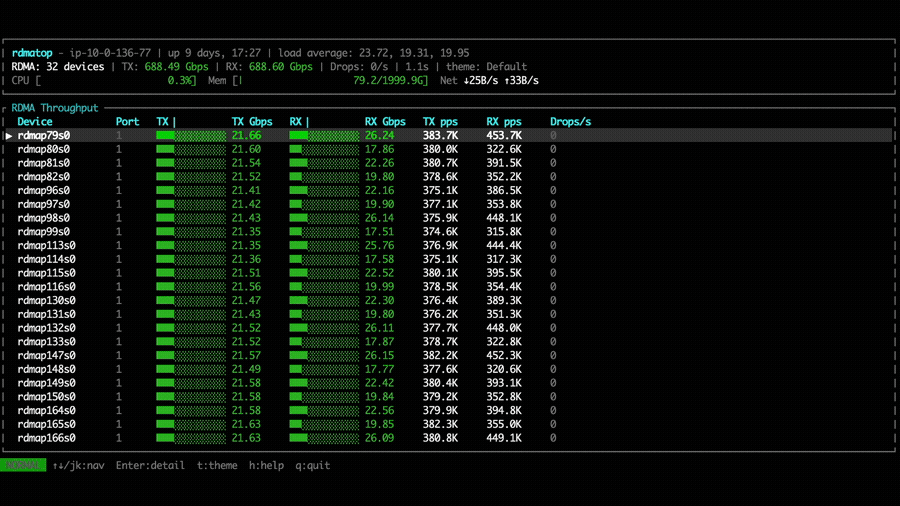
Task: Click the RX pps column header
Action: [504, 122]
